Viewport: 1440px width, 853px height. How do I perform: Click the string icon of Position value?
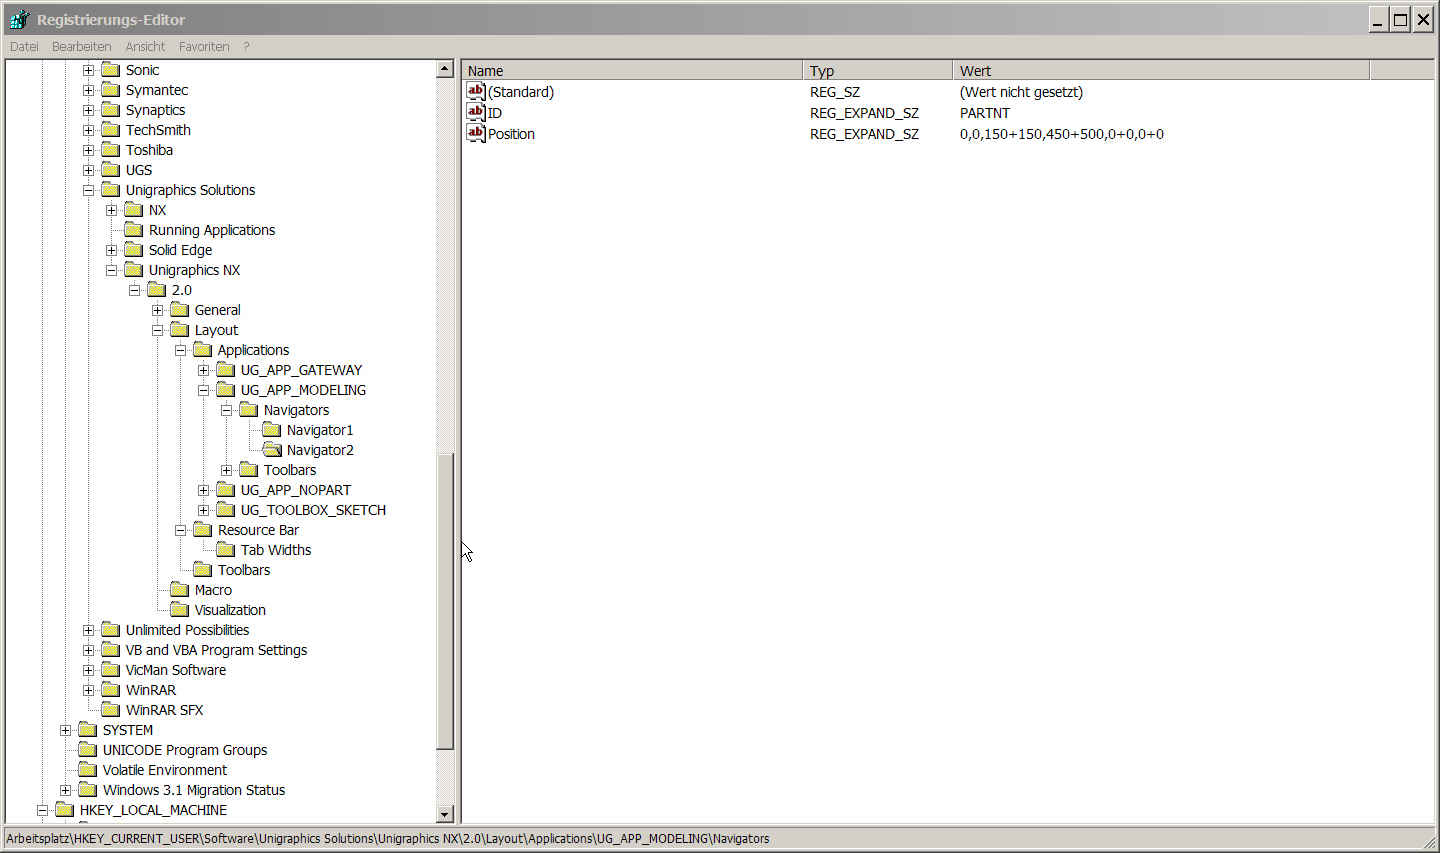tap(476, 133)
